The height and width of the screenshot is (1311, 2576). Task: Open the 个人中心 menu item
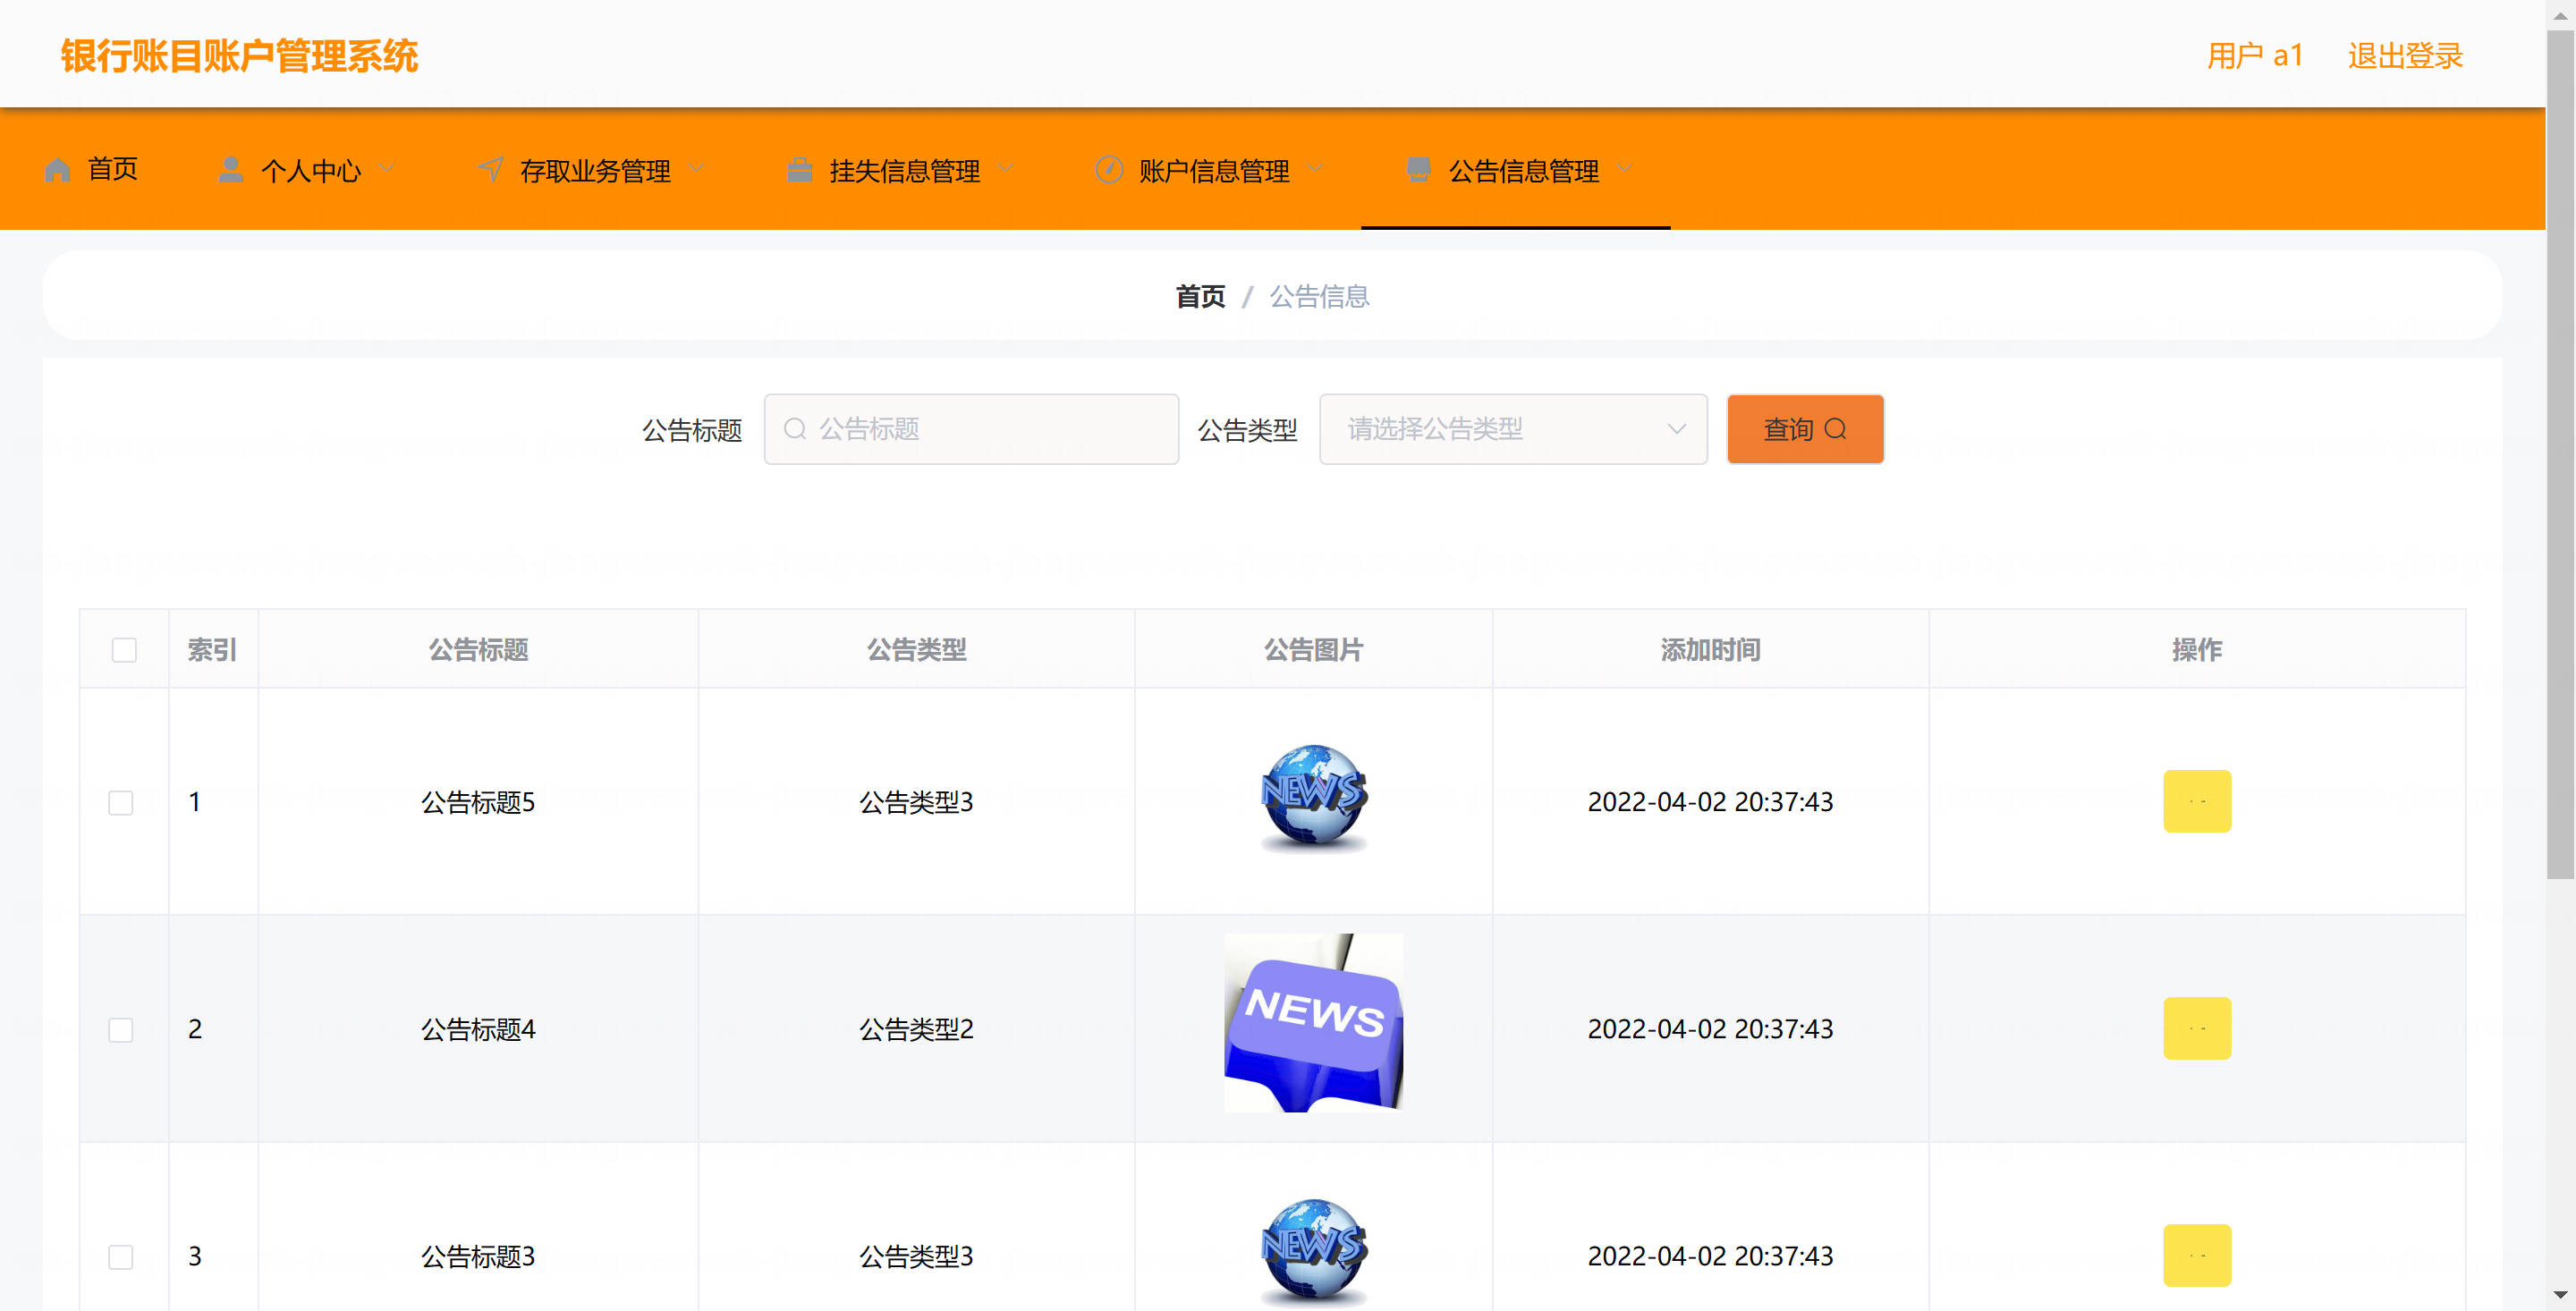point(311,171)
